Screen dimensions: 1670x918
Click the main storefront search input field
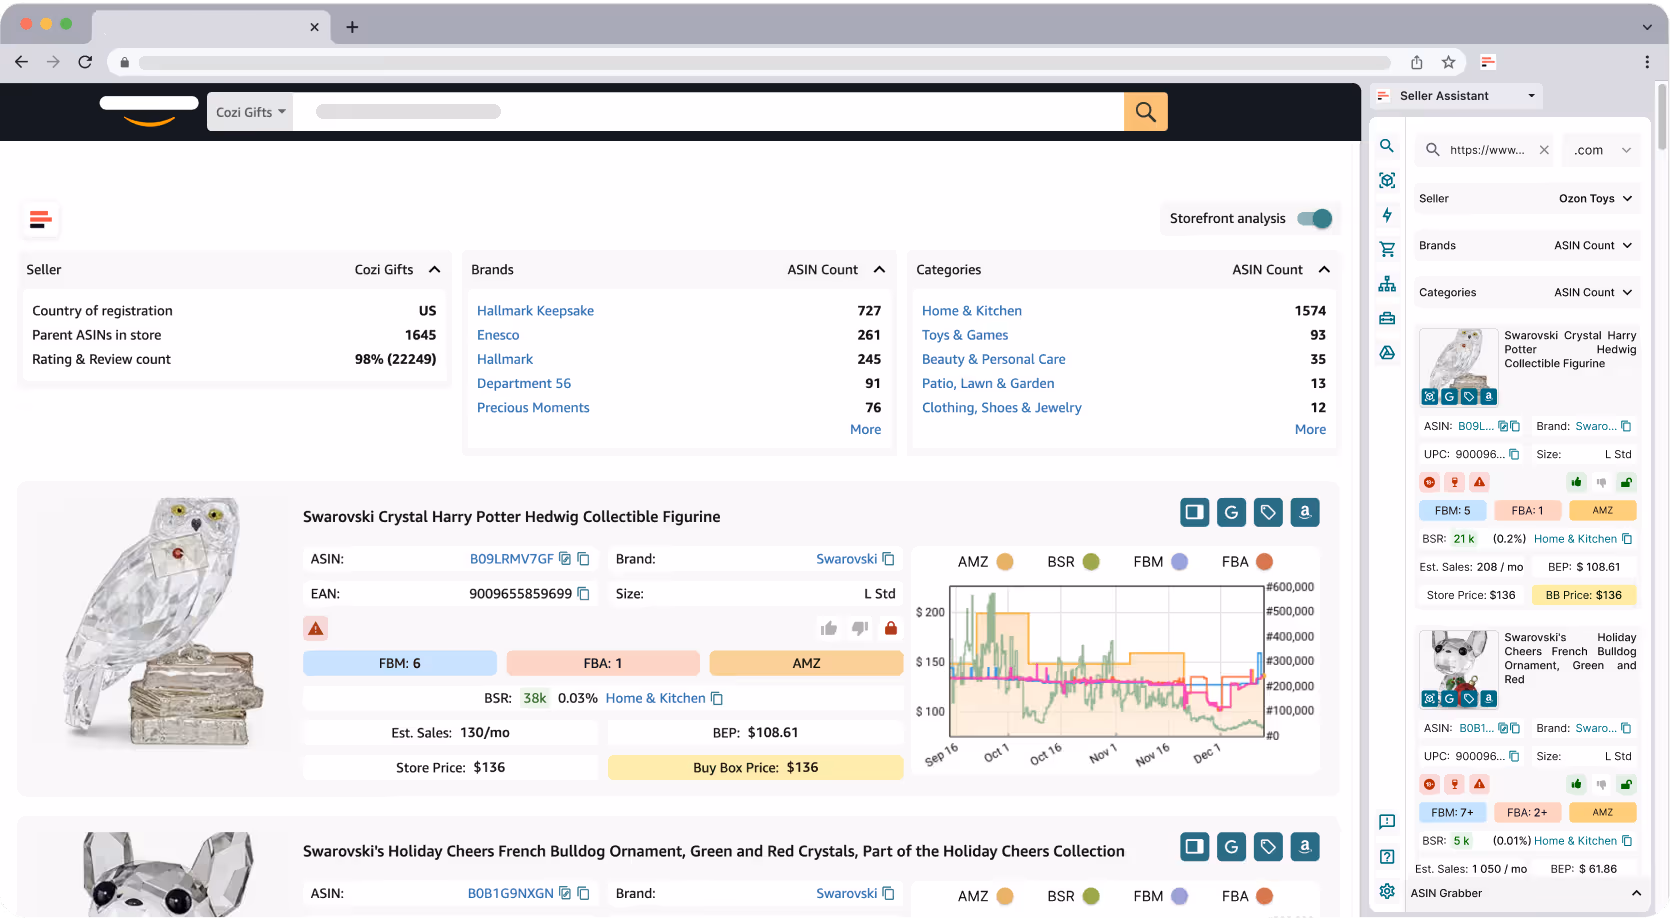click(709, 112)
